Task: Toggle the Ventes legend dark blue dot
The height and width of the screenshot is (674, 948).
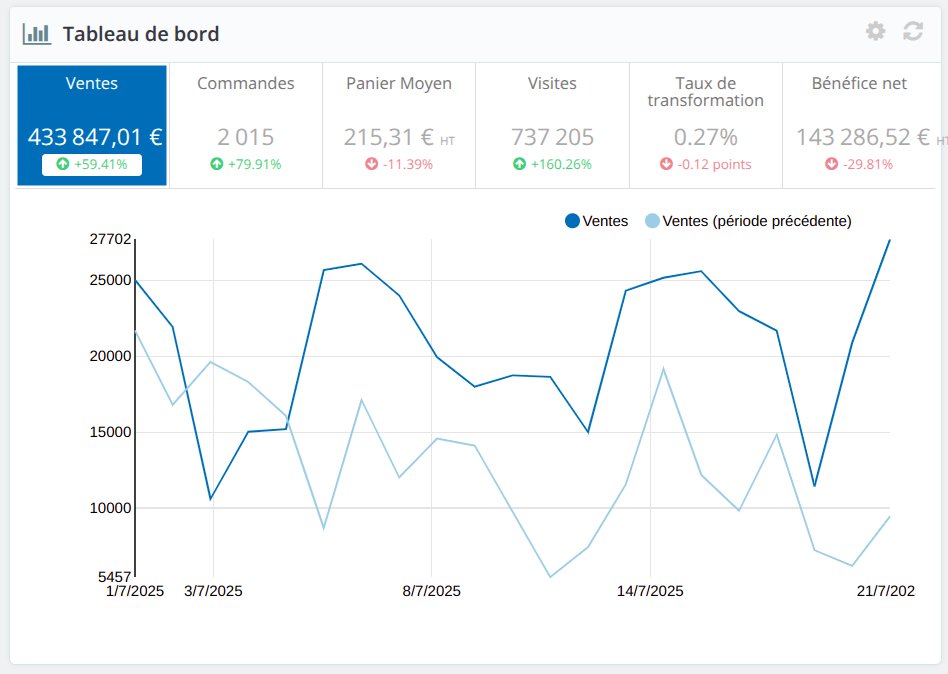Action: tap(572, 221)
